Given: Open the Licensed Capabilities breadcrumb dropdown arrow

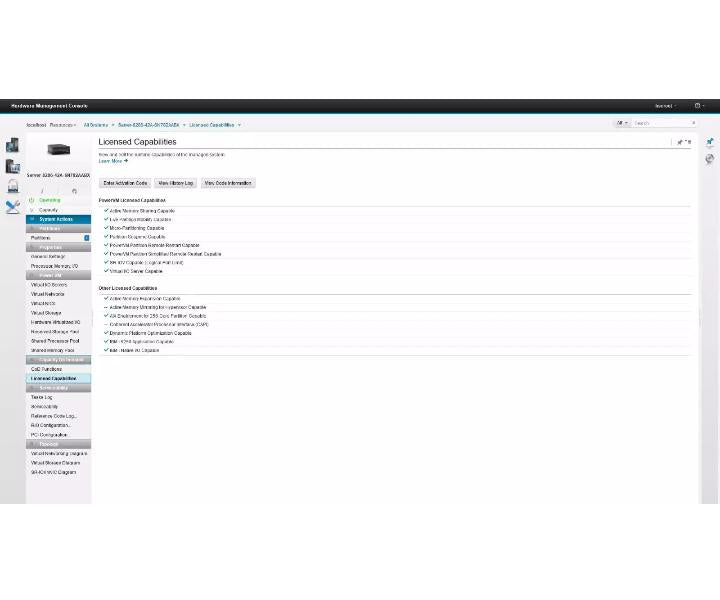Looking at the screenshot, I should (x=239, y=125).
